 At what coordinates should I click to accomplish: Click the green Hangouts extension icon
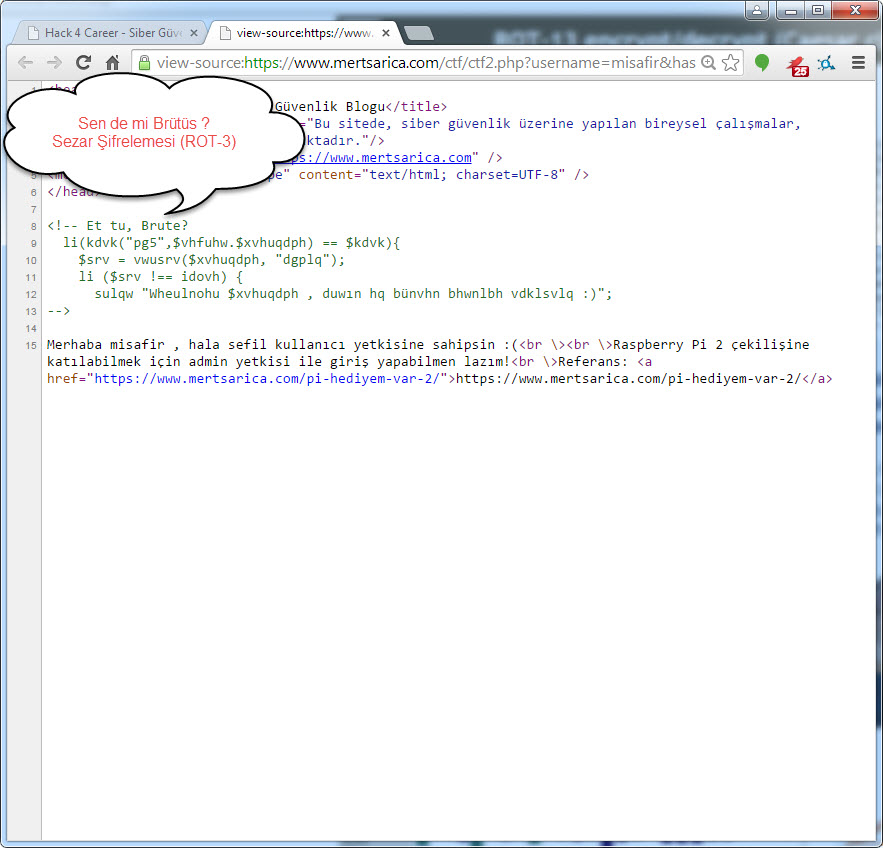click(x=762, y=63)
